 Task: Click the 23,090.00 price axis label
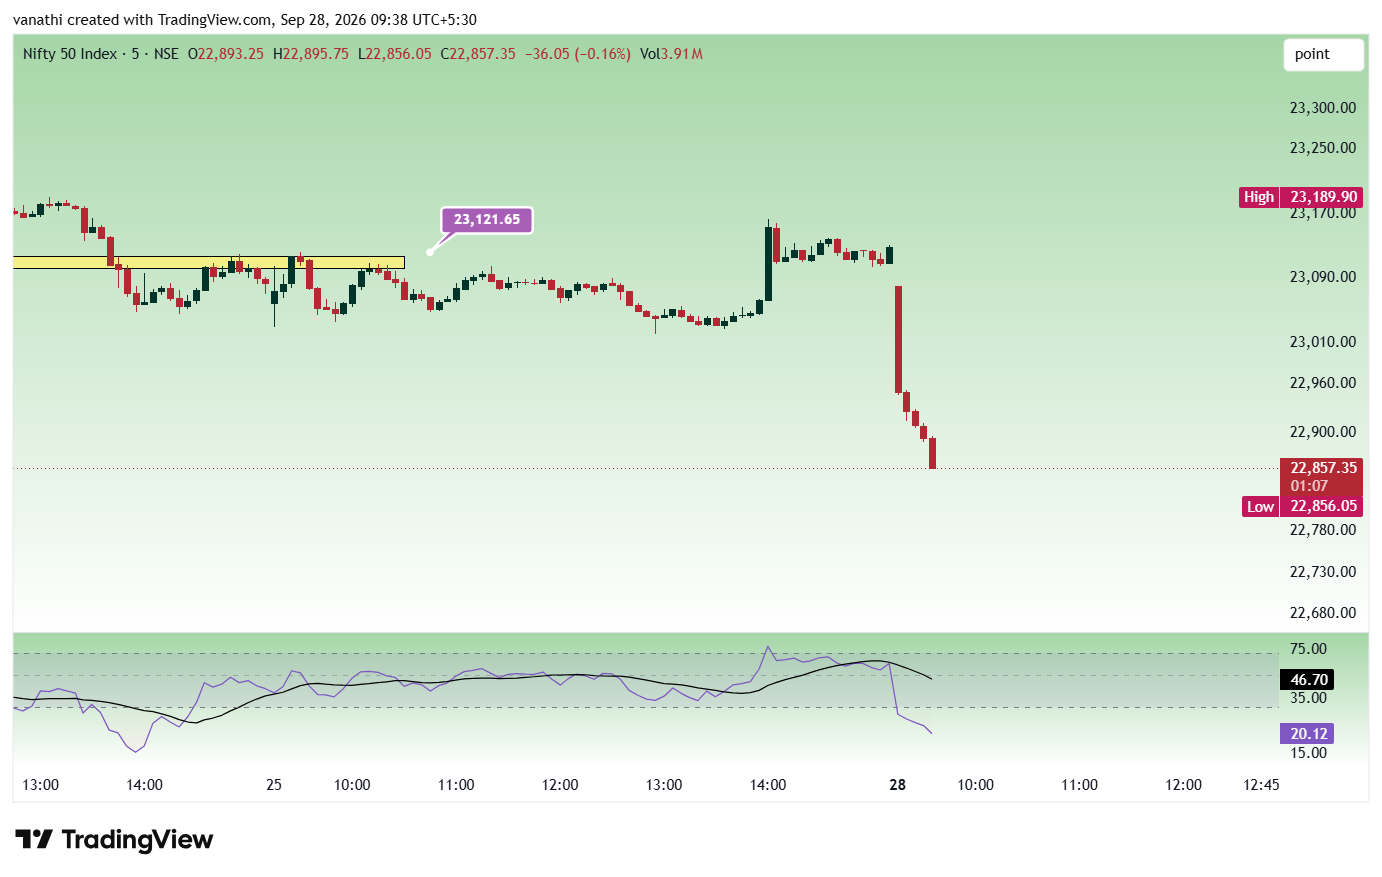tap(1323, 277)
